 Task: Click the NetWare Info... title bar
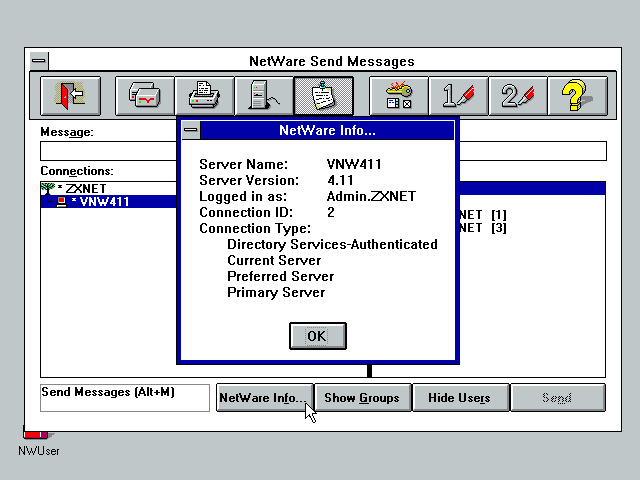coord(327,130)
